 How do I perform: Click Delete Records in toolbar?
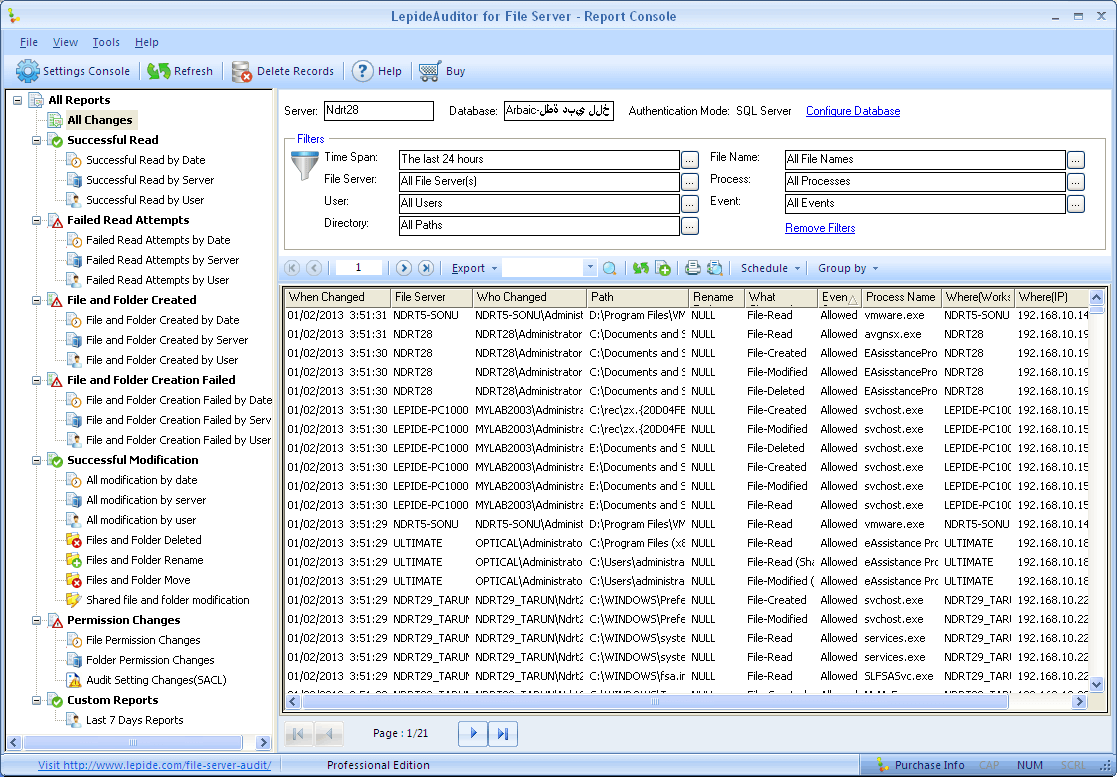[x=283, y=71]
